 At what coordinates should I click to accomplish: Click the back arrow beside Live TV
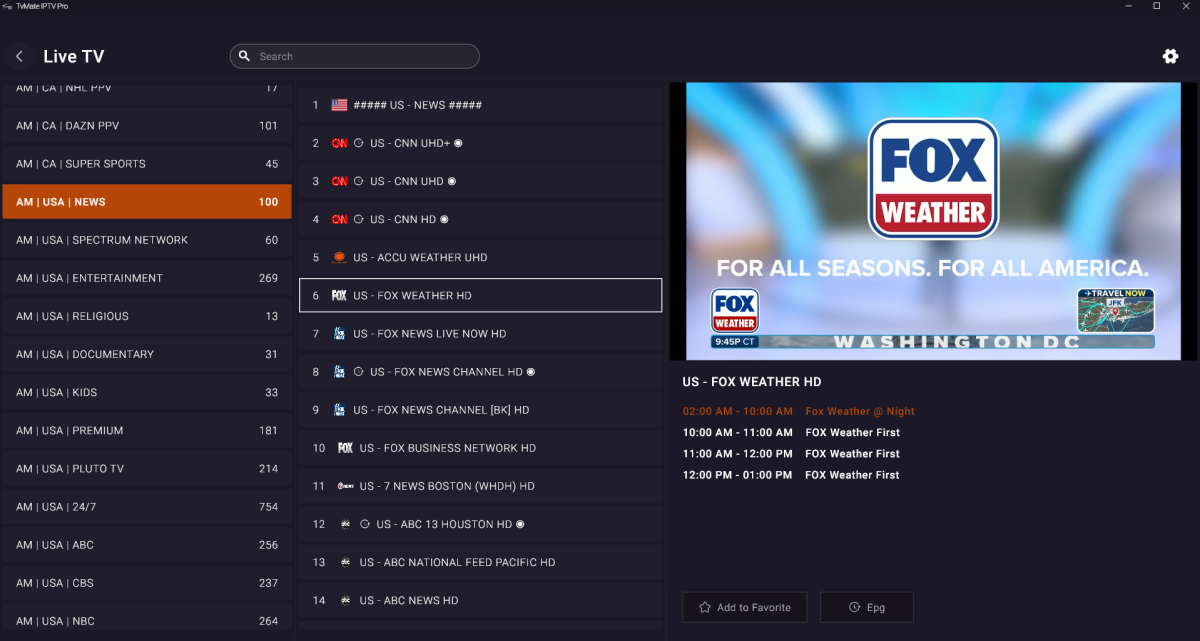[19, 57]
